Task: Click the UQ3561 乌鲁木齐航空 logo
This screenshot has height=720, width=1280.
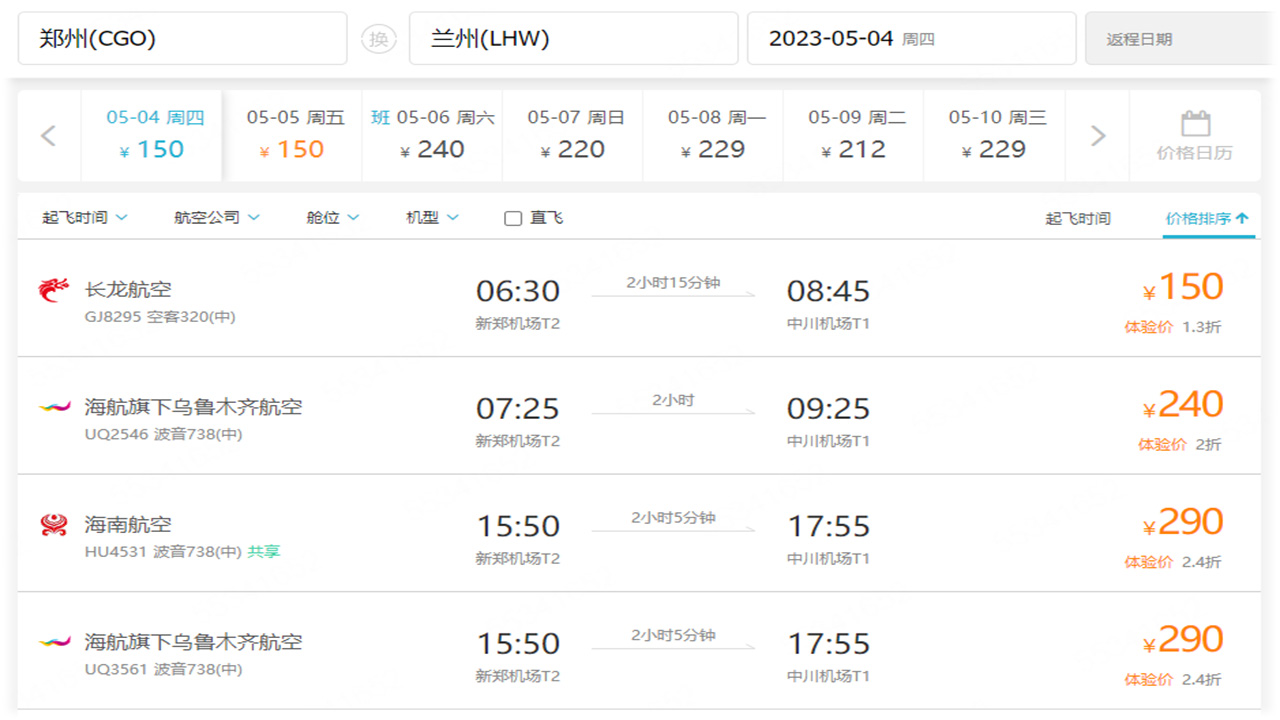Action: pos(54,642)
